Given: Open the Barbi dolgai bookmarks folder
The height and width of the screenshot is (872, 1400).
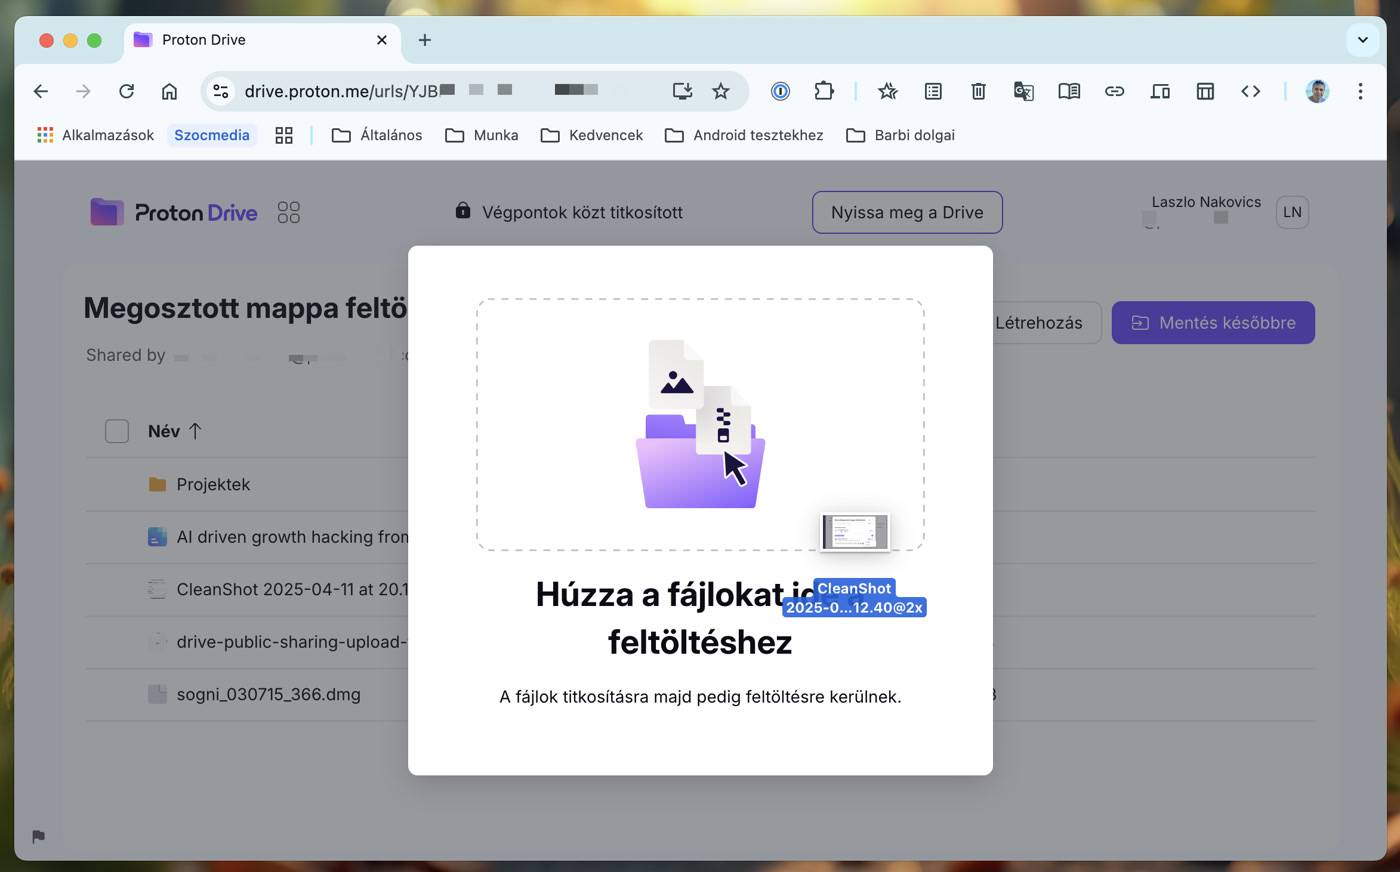Looking at the screenshot, I should (900, 135).
